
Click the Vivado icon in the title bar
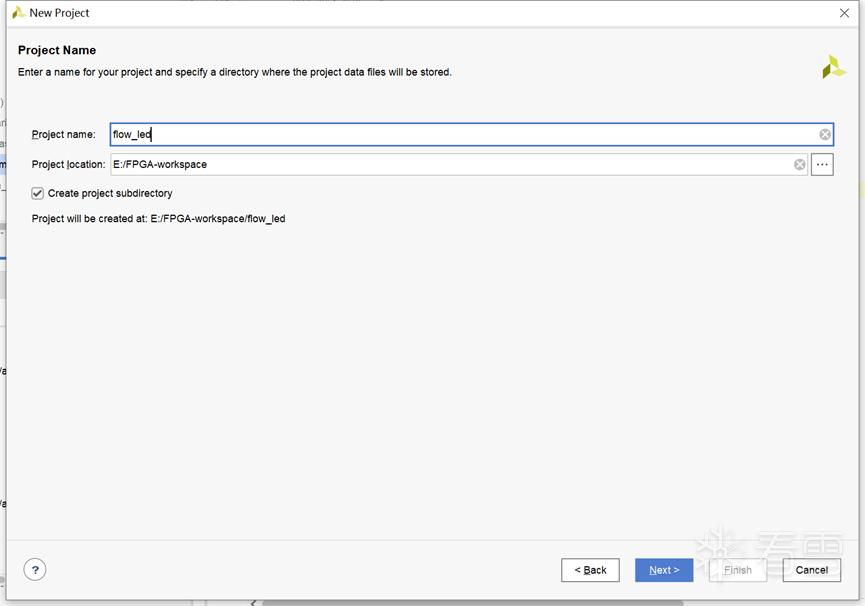pos(18,13)
